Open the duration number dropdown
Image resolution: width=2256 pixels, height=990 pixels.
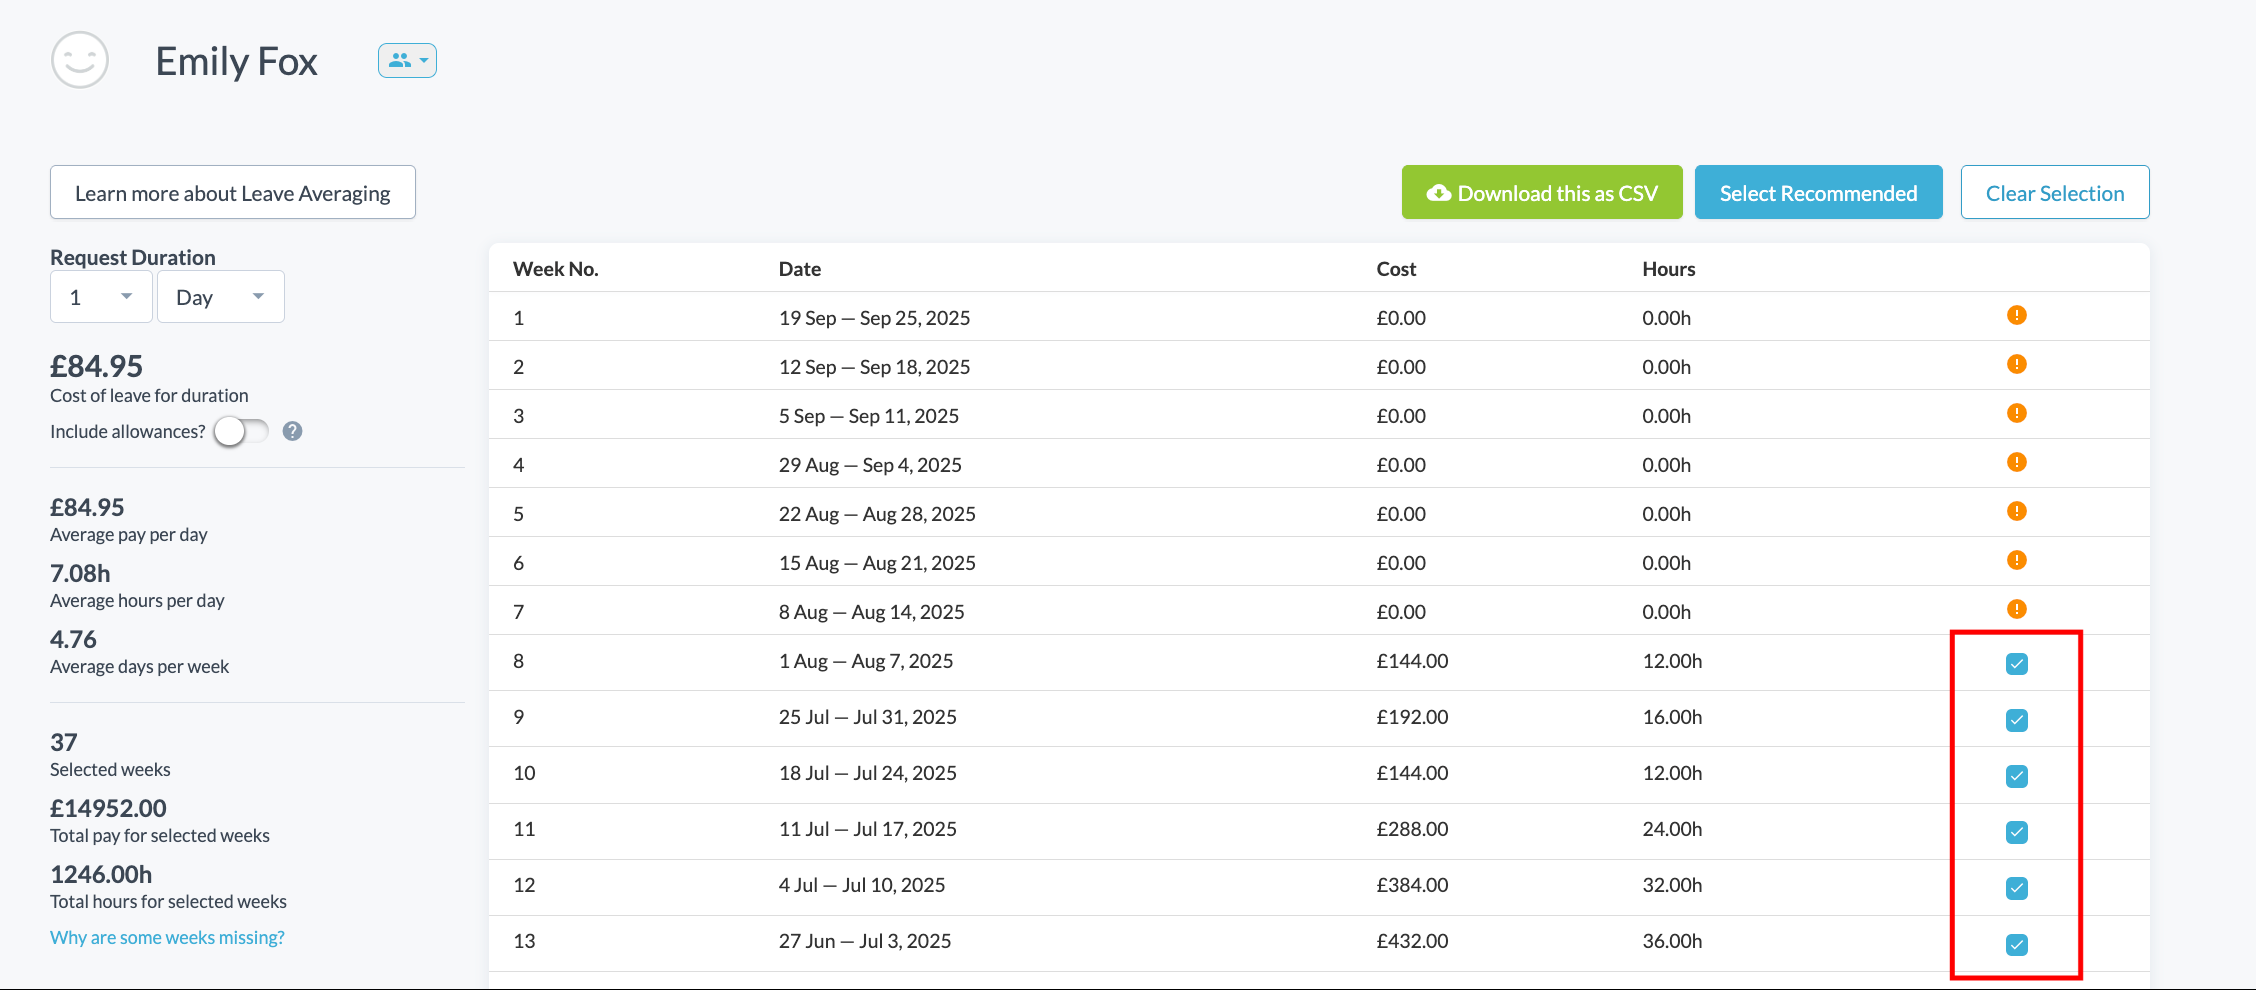pos(101,297)
